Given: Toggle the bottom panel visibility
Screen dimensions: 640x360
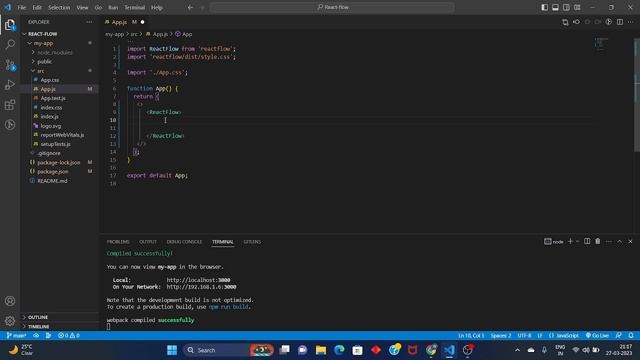Looking at the screenshot, I should click(556, 7).
